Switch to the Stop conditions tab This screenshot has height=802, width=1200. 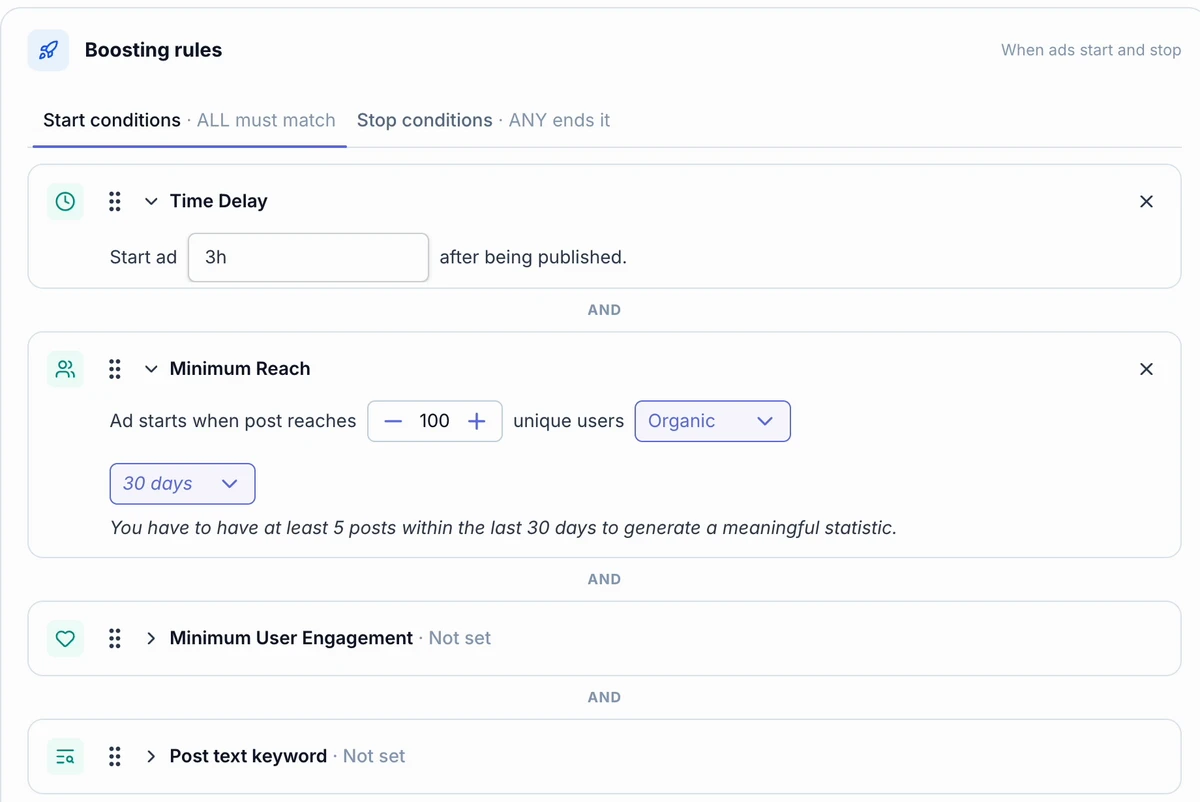click(x=483, y=120)
